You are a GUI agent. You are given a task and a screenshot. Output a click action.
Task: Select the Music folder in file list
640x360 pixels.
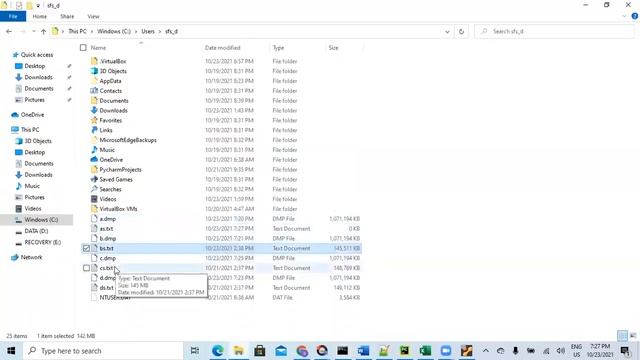coord(107,150)
